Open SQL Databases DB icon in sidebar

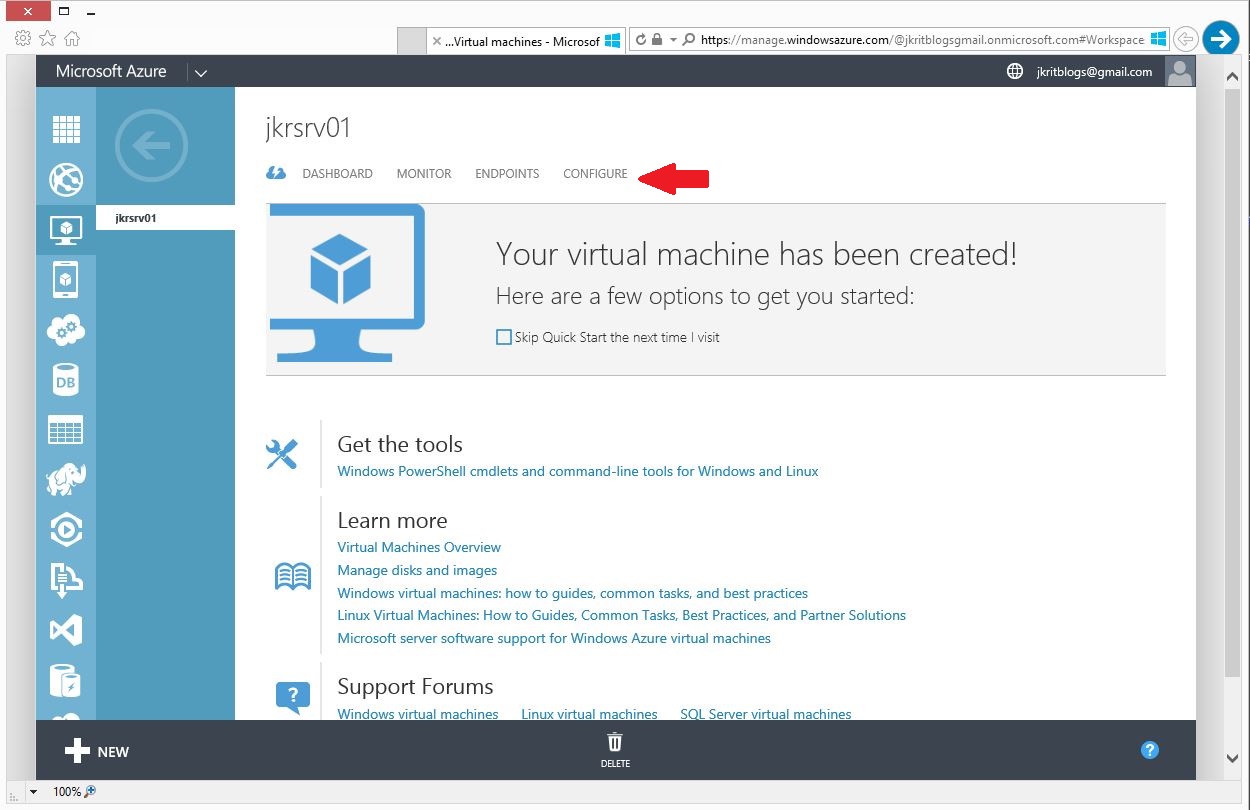pos(66,381)
